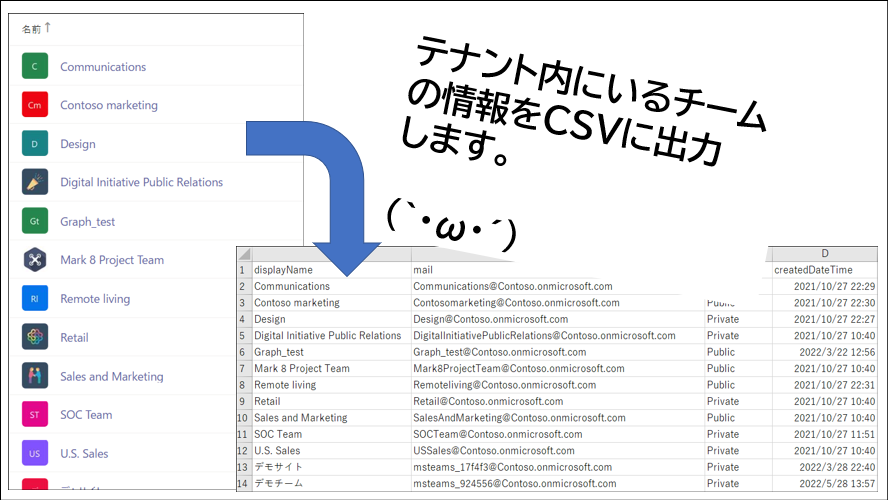Select cell Communications@Contoso.onmicrosoft.com
Viewport: 888px width, 500px height.
558,287
